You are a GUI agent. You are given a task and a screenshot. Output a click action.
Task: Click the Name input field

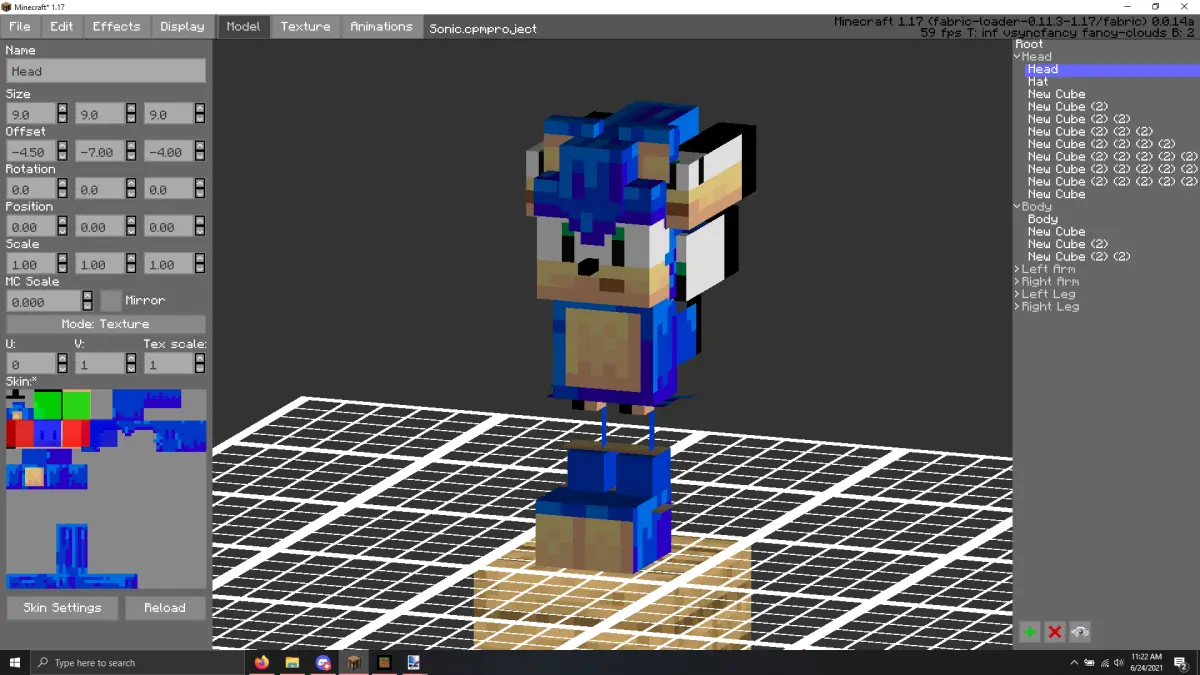tap(106, 71)
